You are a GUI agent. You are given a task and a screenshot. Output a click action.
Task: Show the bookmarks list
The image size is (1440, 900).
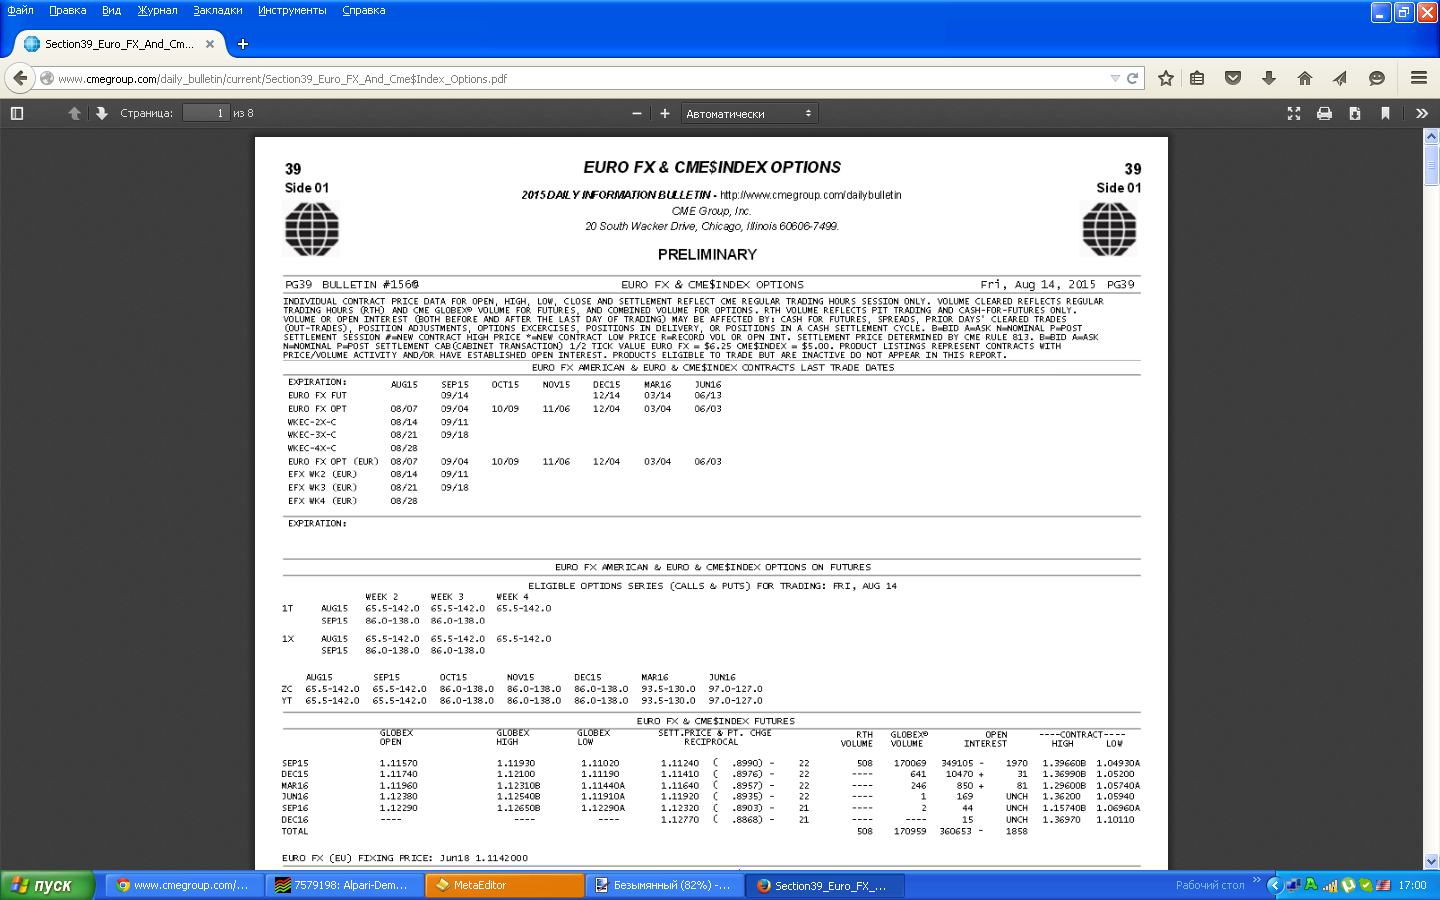pos(1197,78)
